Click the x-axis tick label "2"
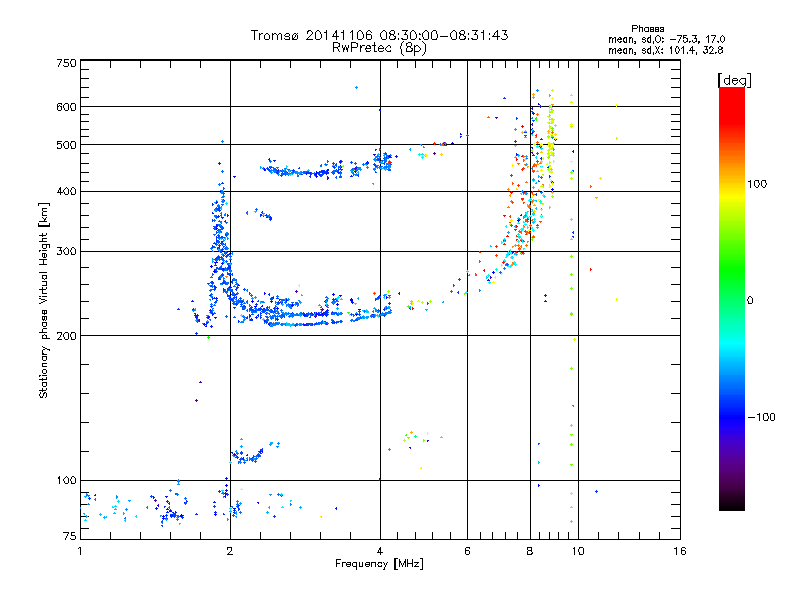This screenshot has height=600, width=800. [230, 551]
